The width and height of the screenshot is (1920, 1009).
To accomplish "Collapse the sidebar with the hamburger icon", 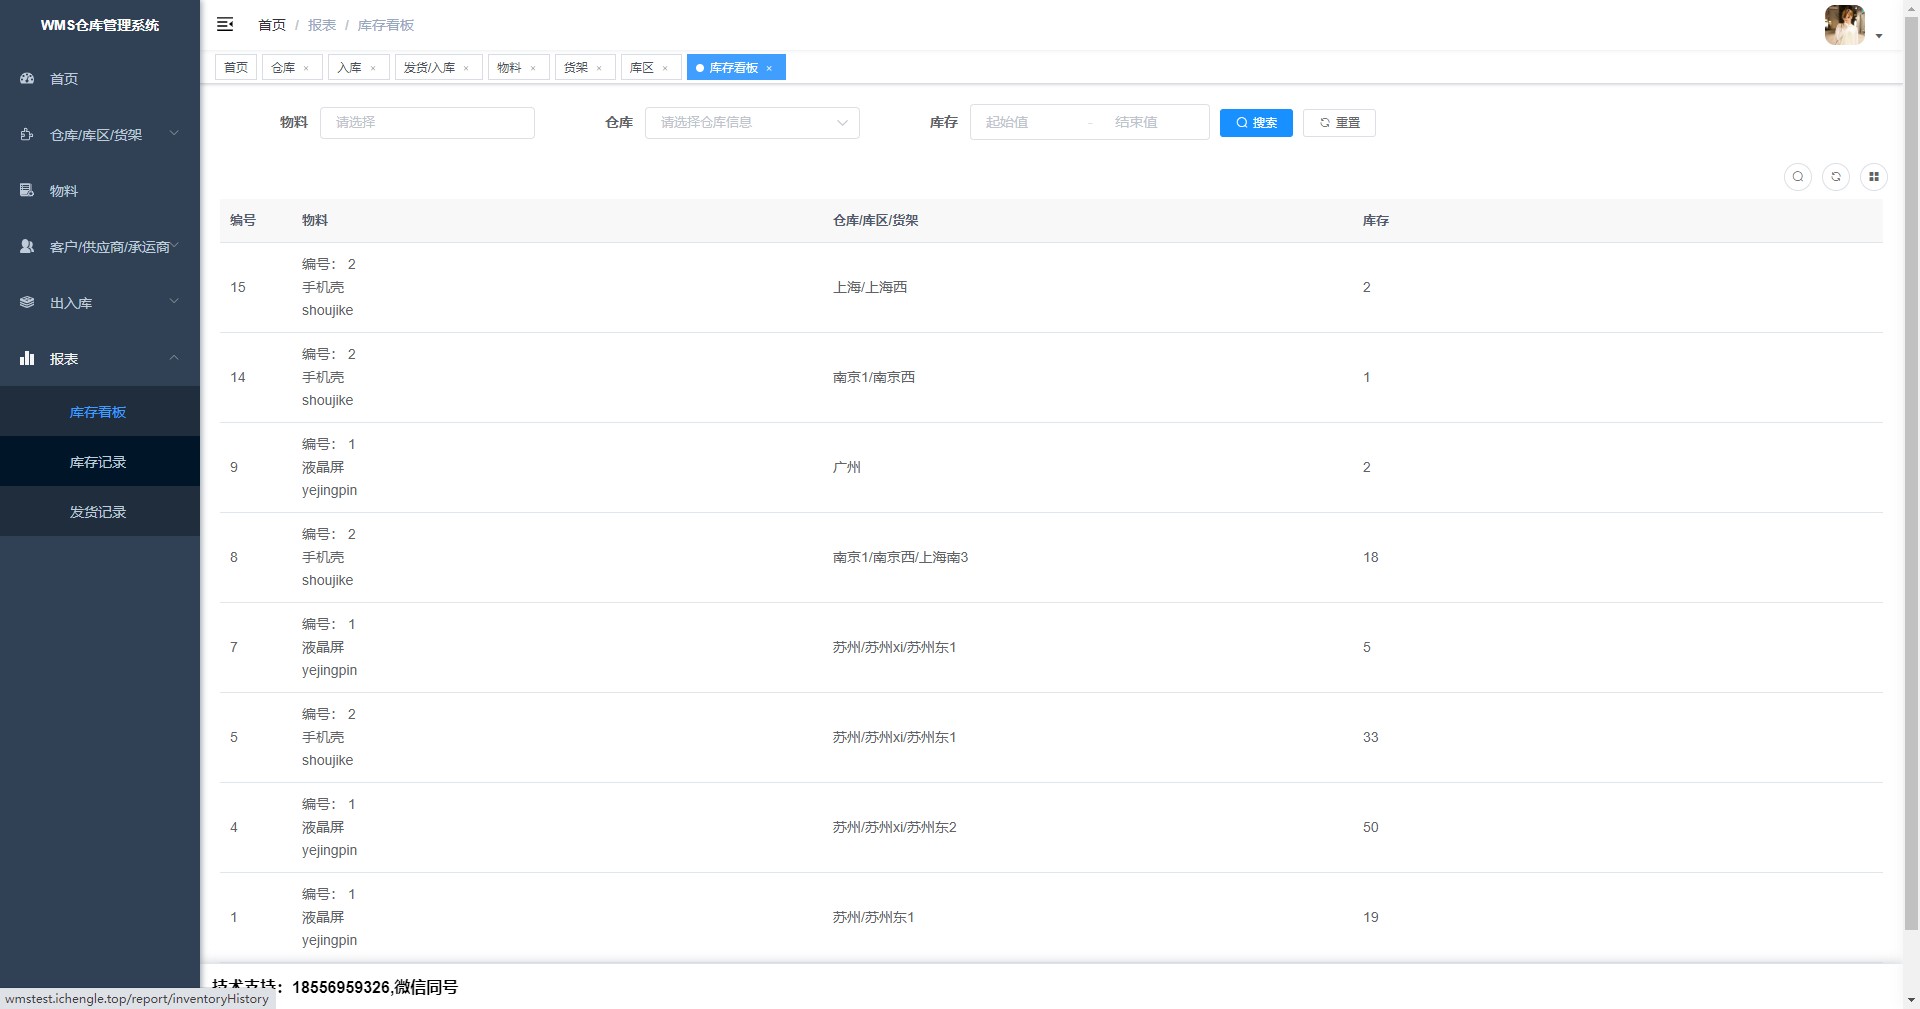I will (x=225, y=24).
